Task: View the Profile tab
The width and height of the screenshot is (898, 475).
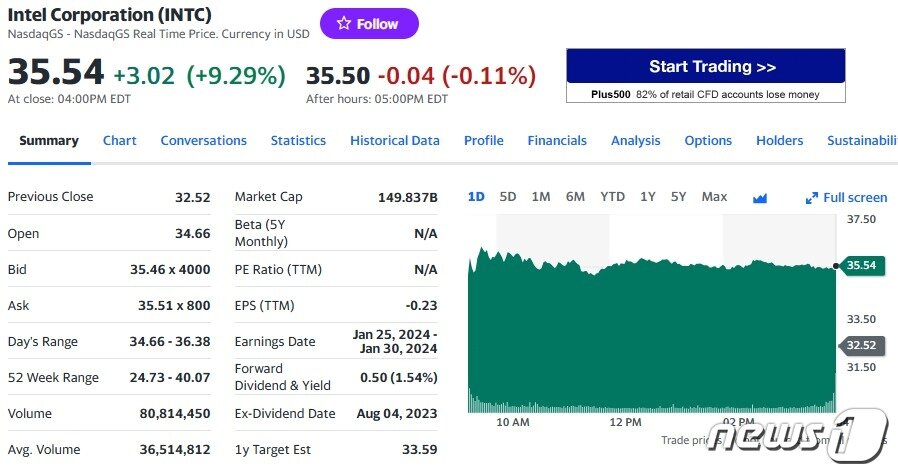Action: [484, 141]
